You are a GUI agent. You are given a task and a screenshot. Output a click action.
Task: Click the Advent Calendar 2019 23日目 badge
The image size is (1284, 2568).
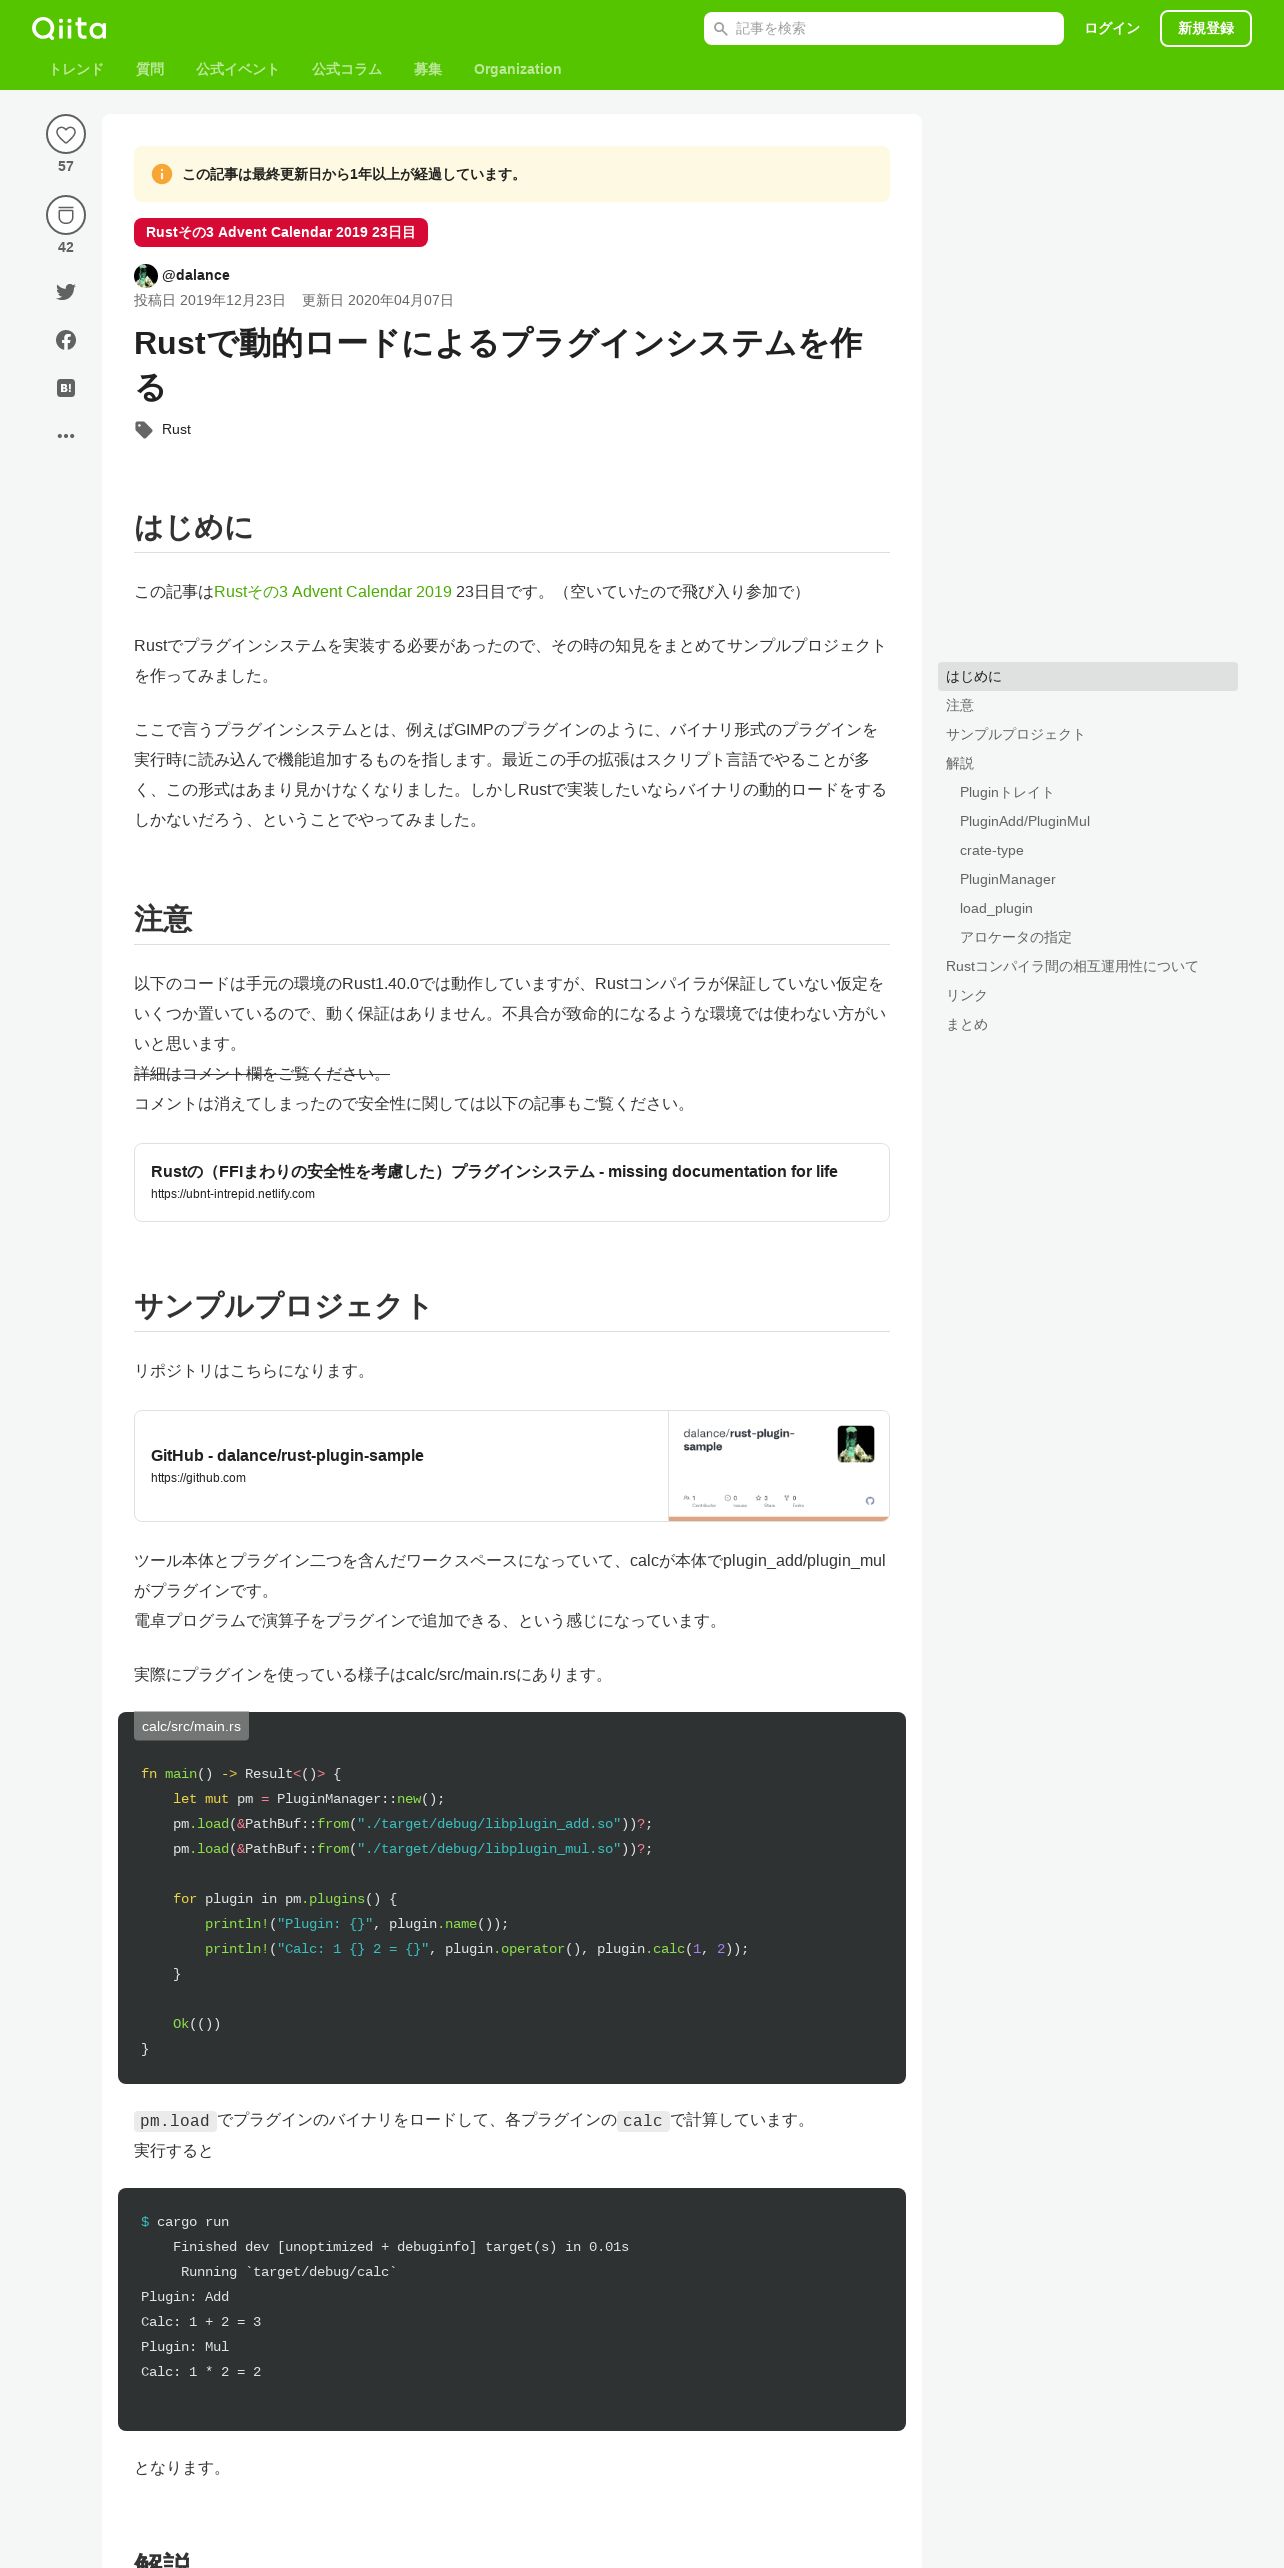coord(281,232)
